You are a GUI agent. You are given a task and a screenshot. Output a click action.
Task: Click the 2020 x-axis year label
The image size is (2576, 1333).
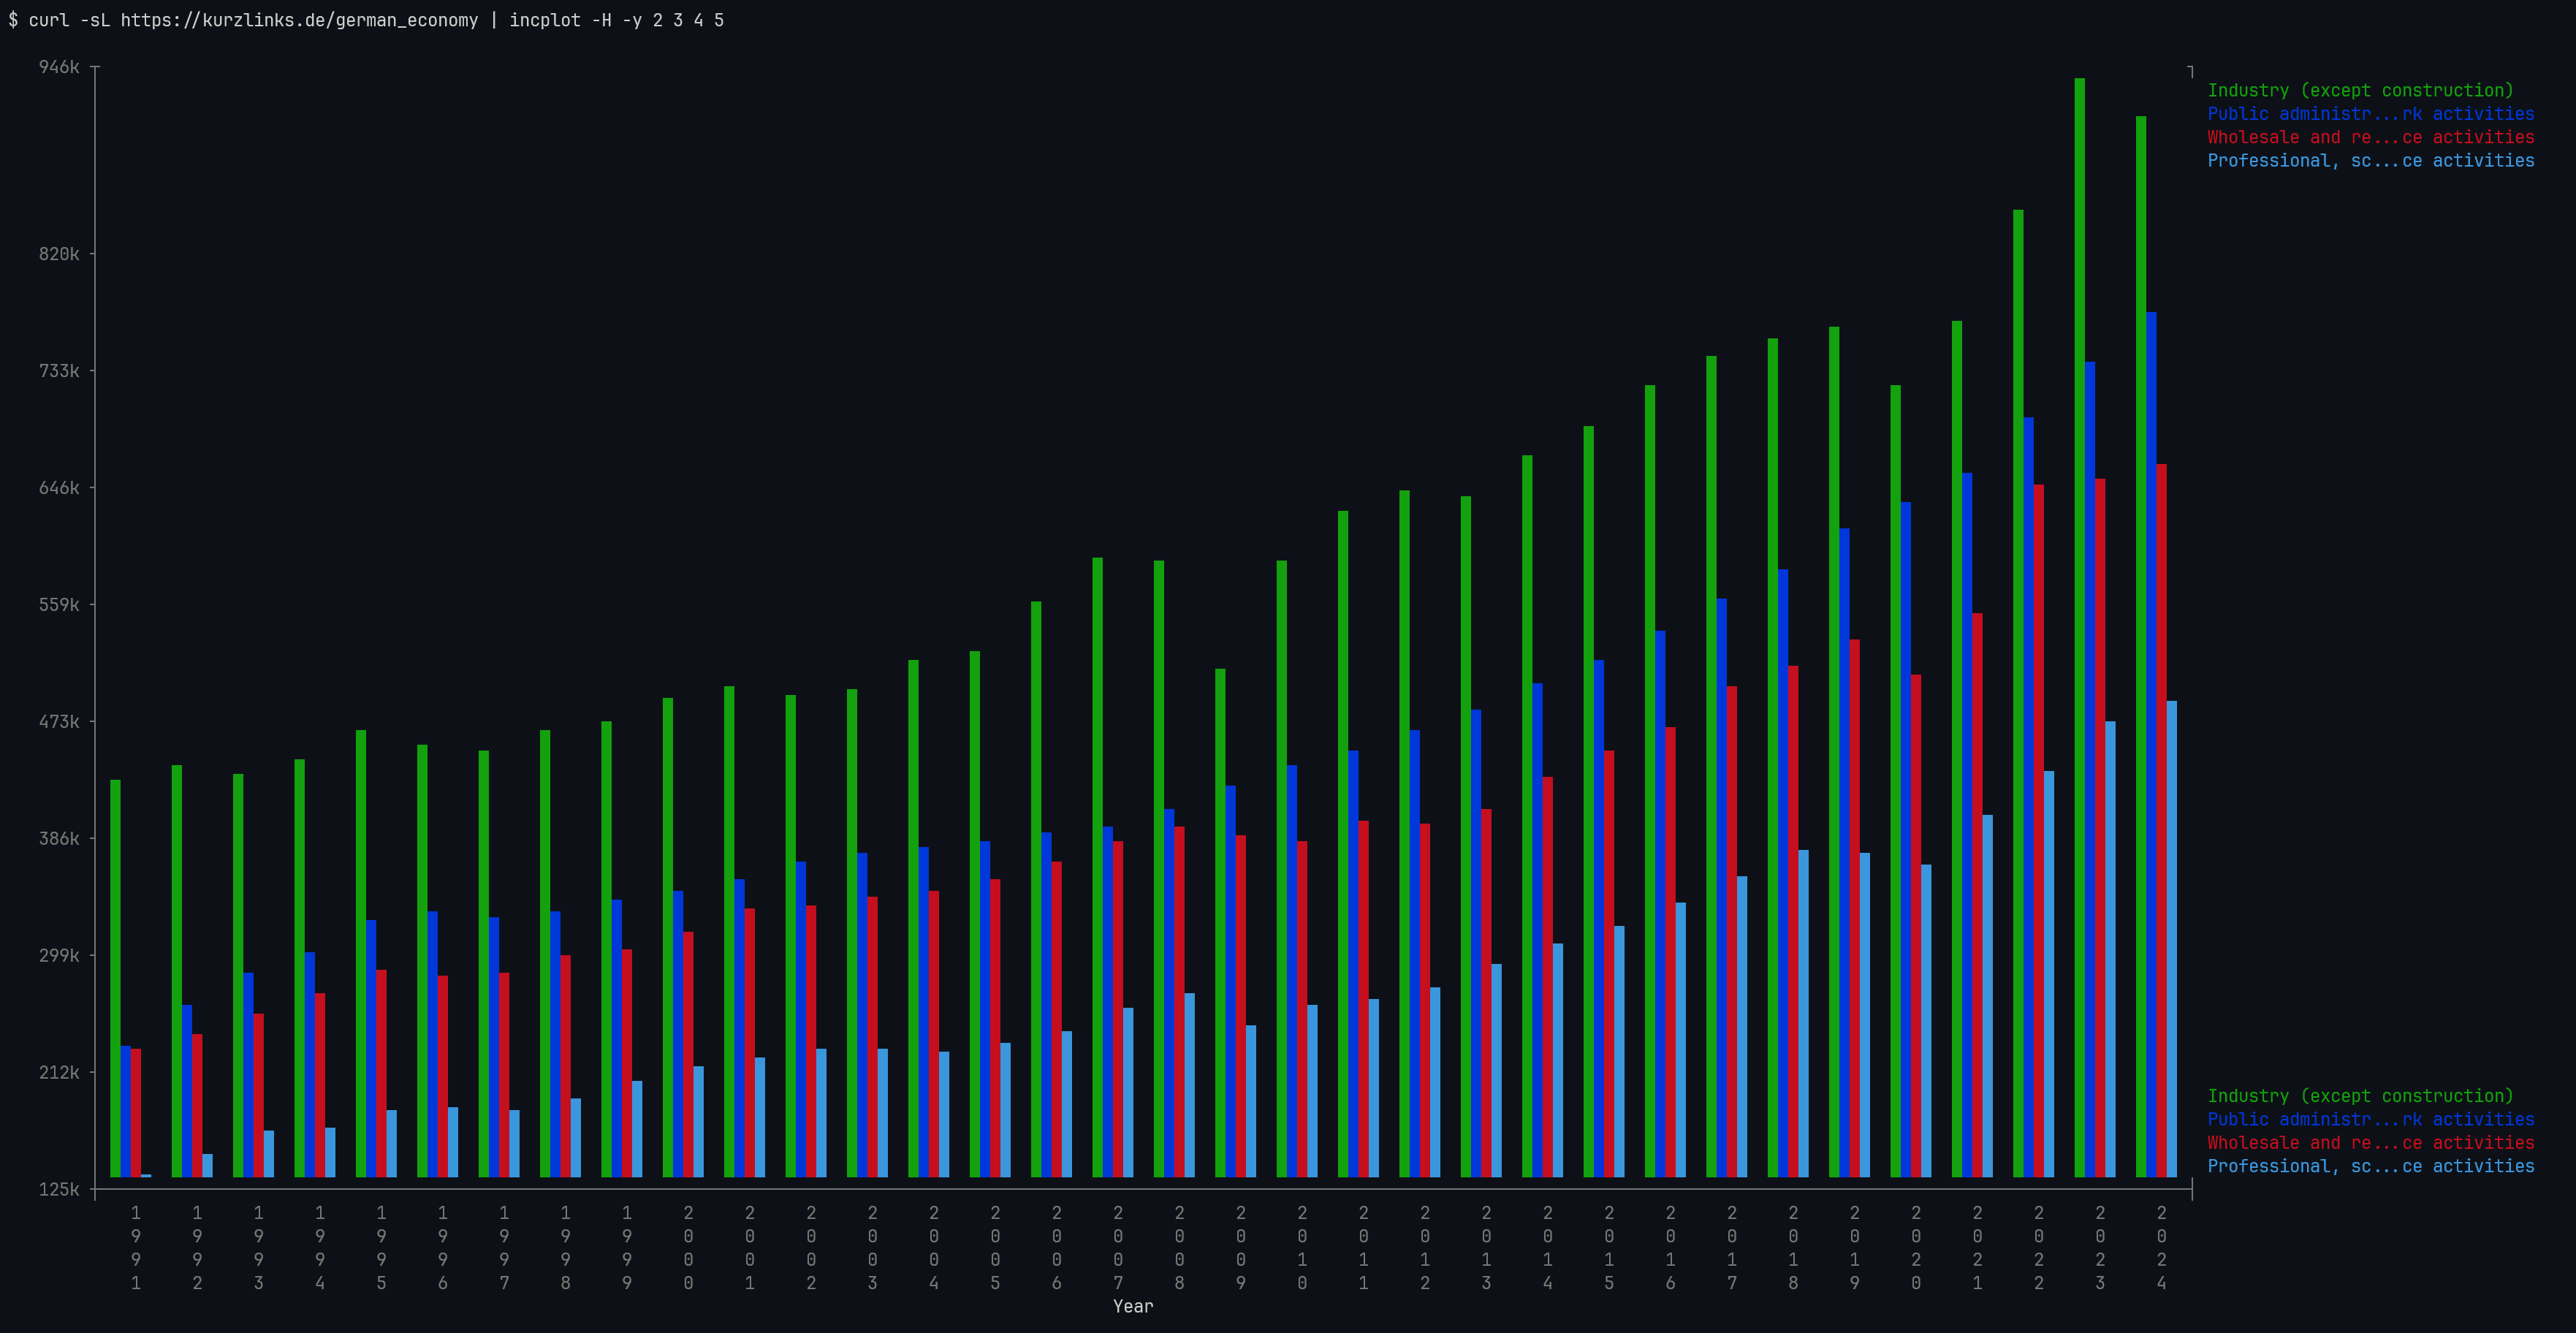point(1916,1247)
